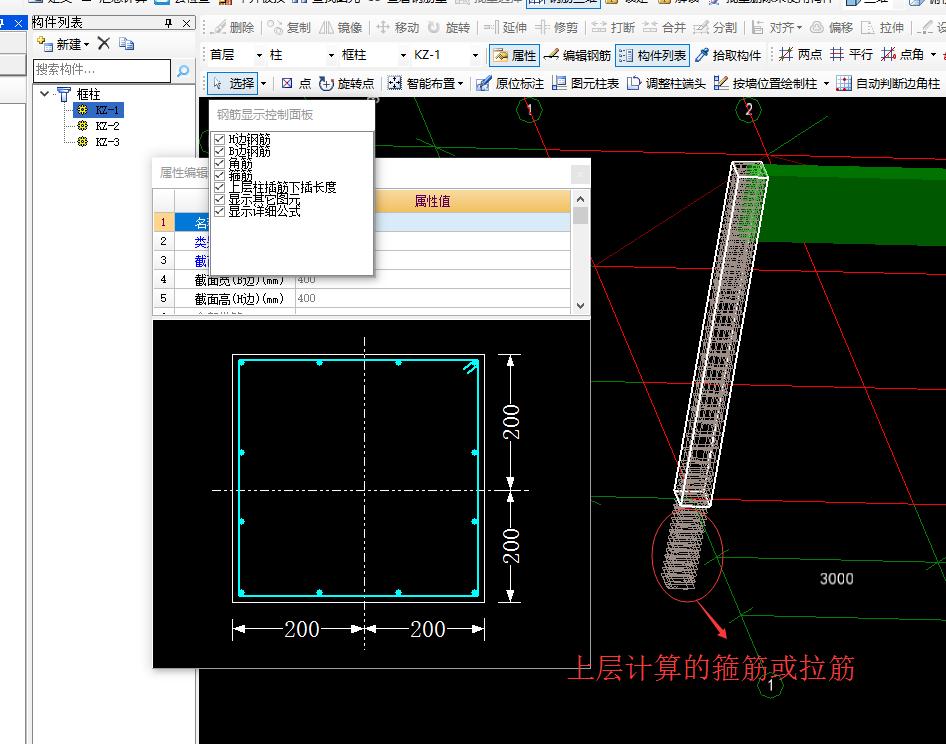Click the property table scrollbar up arrow

(580, 199)
